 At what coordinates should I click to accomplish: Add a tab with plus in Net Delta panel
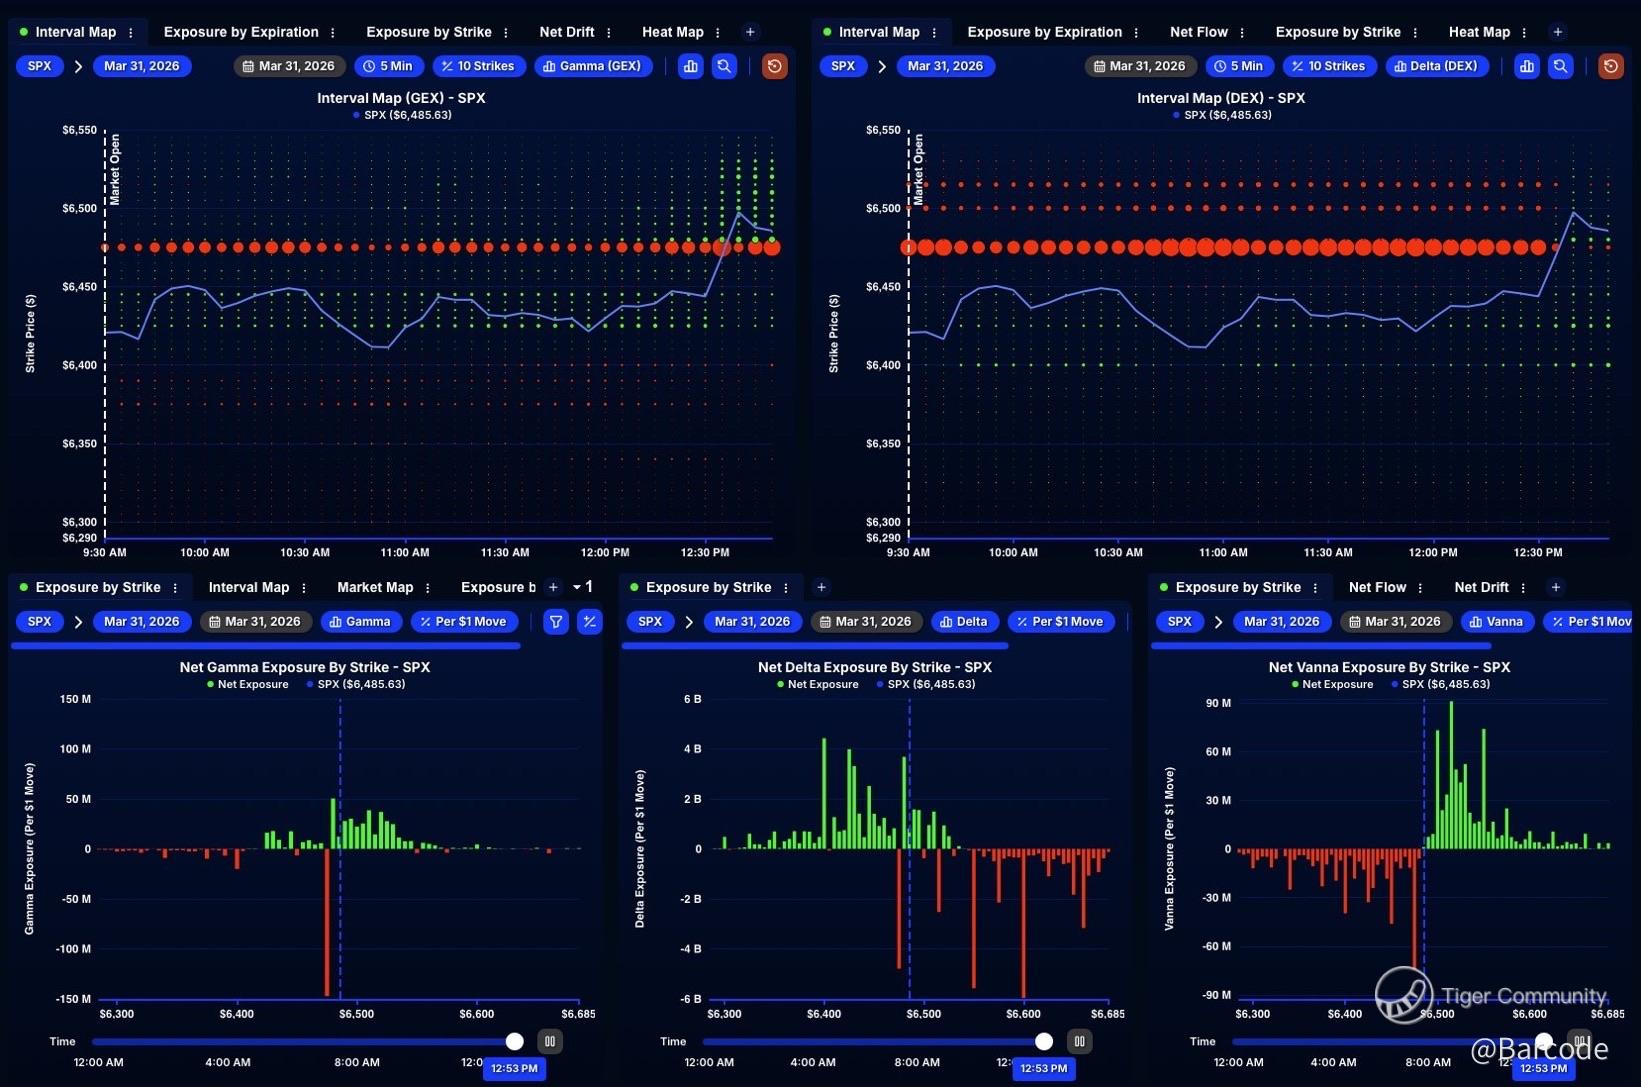tap(821, 587)
